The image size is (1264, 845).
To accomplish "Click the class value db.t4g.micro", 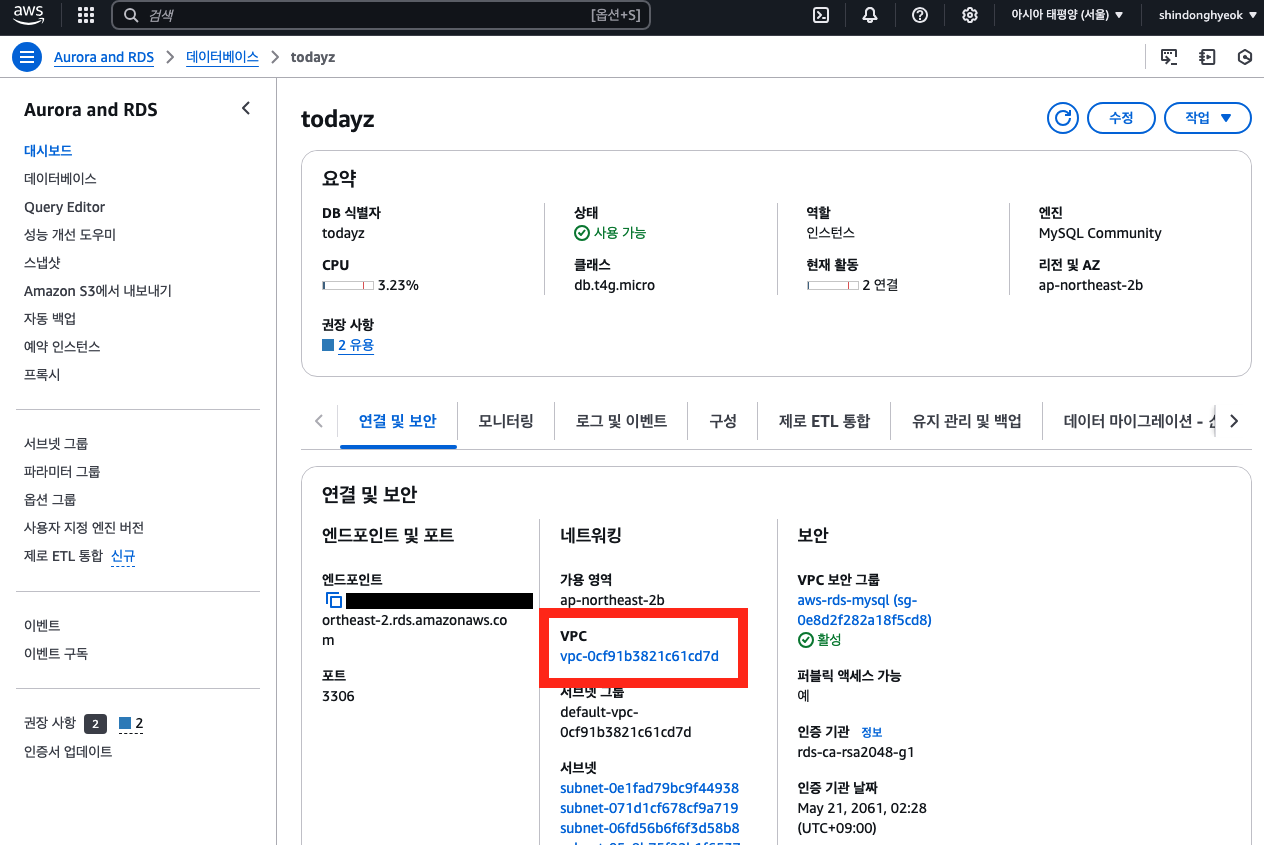I will (x=614, y=285).
